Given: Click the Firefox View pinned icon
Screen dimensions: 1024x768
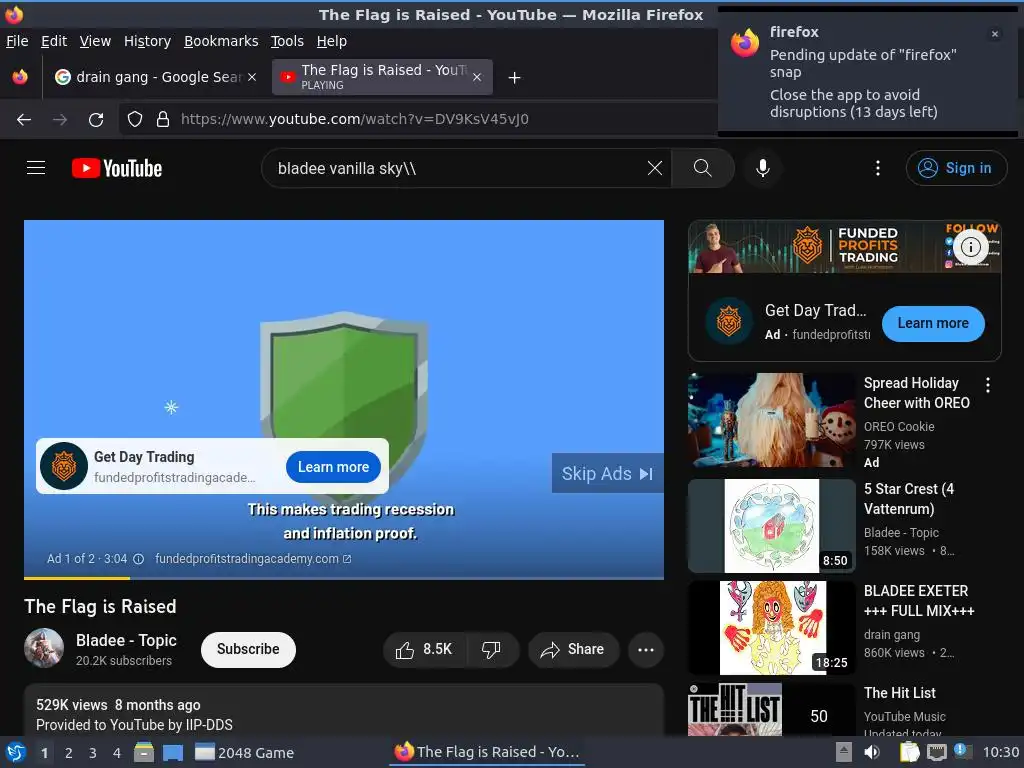Looking at the screenshot, I should point(20,77).
